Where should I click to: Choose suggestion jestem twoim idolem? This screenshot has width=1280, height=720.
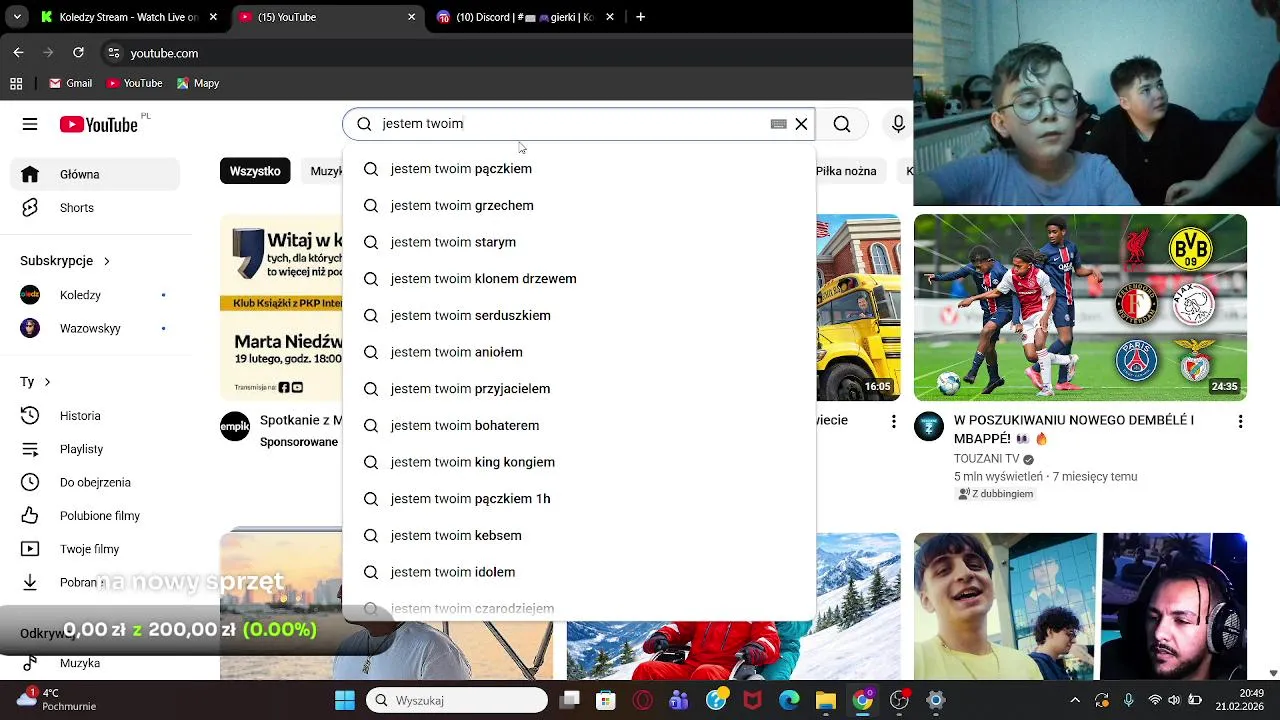pyautogui.click(x=579, y=572)
